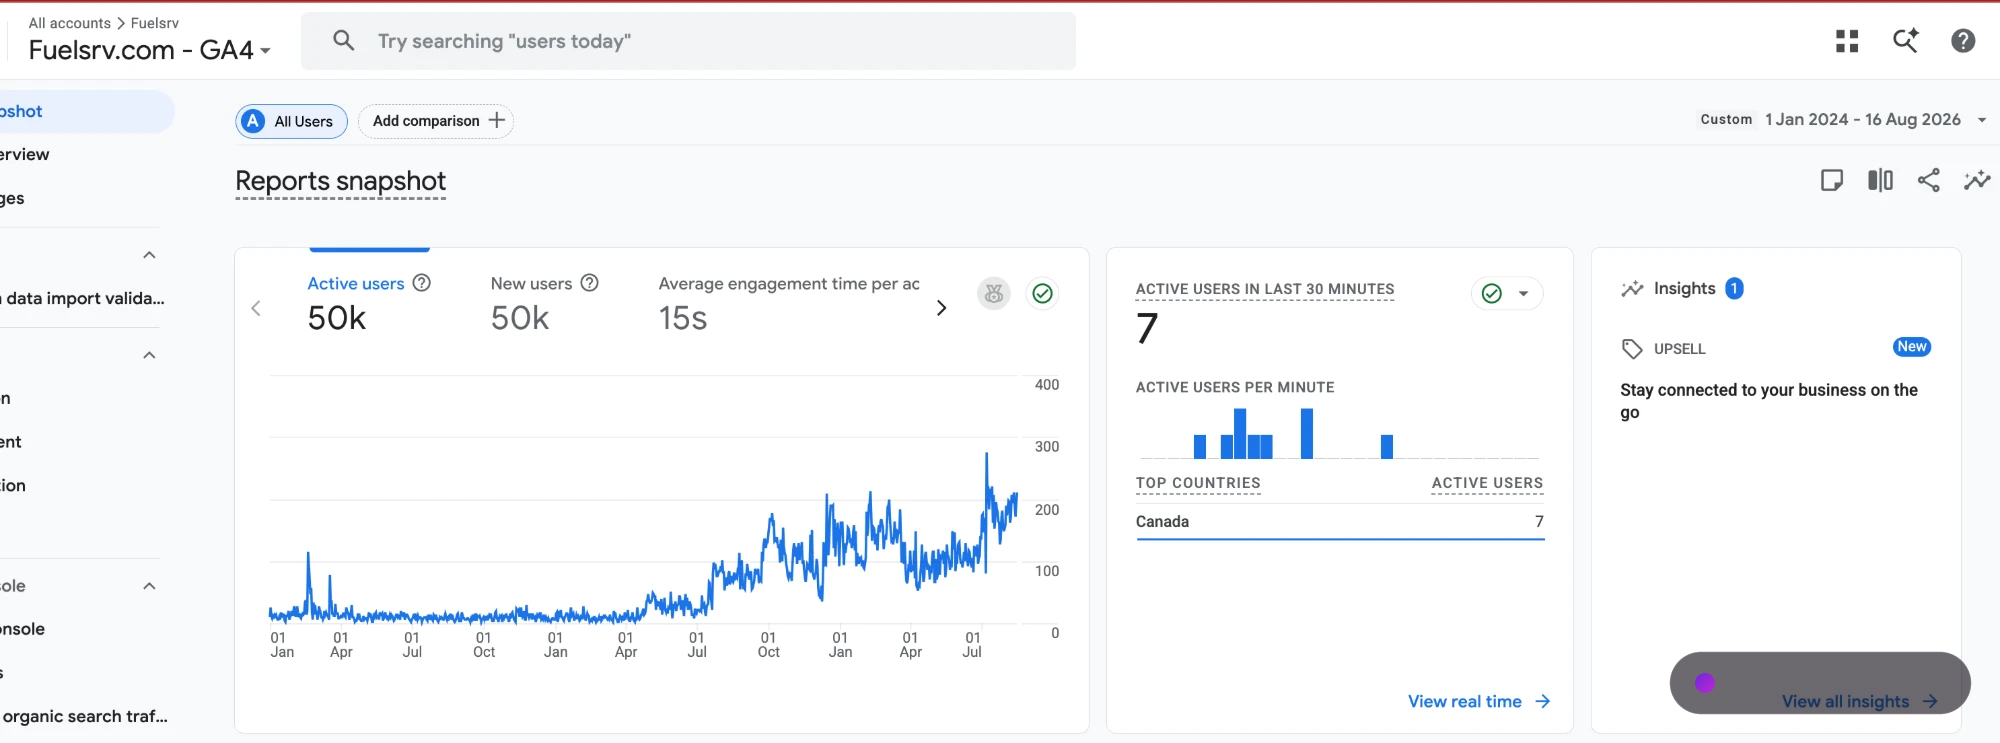Click the Canada row in top countries
Screen dimensions: 2000x743
1340,521
